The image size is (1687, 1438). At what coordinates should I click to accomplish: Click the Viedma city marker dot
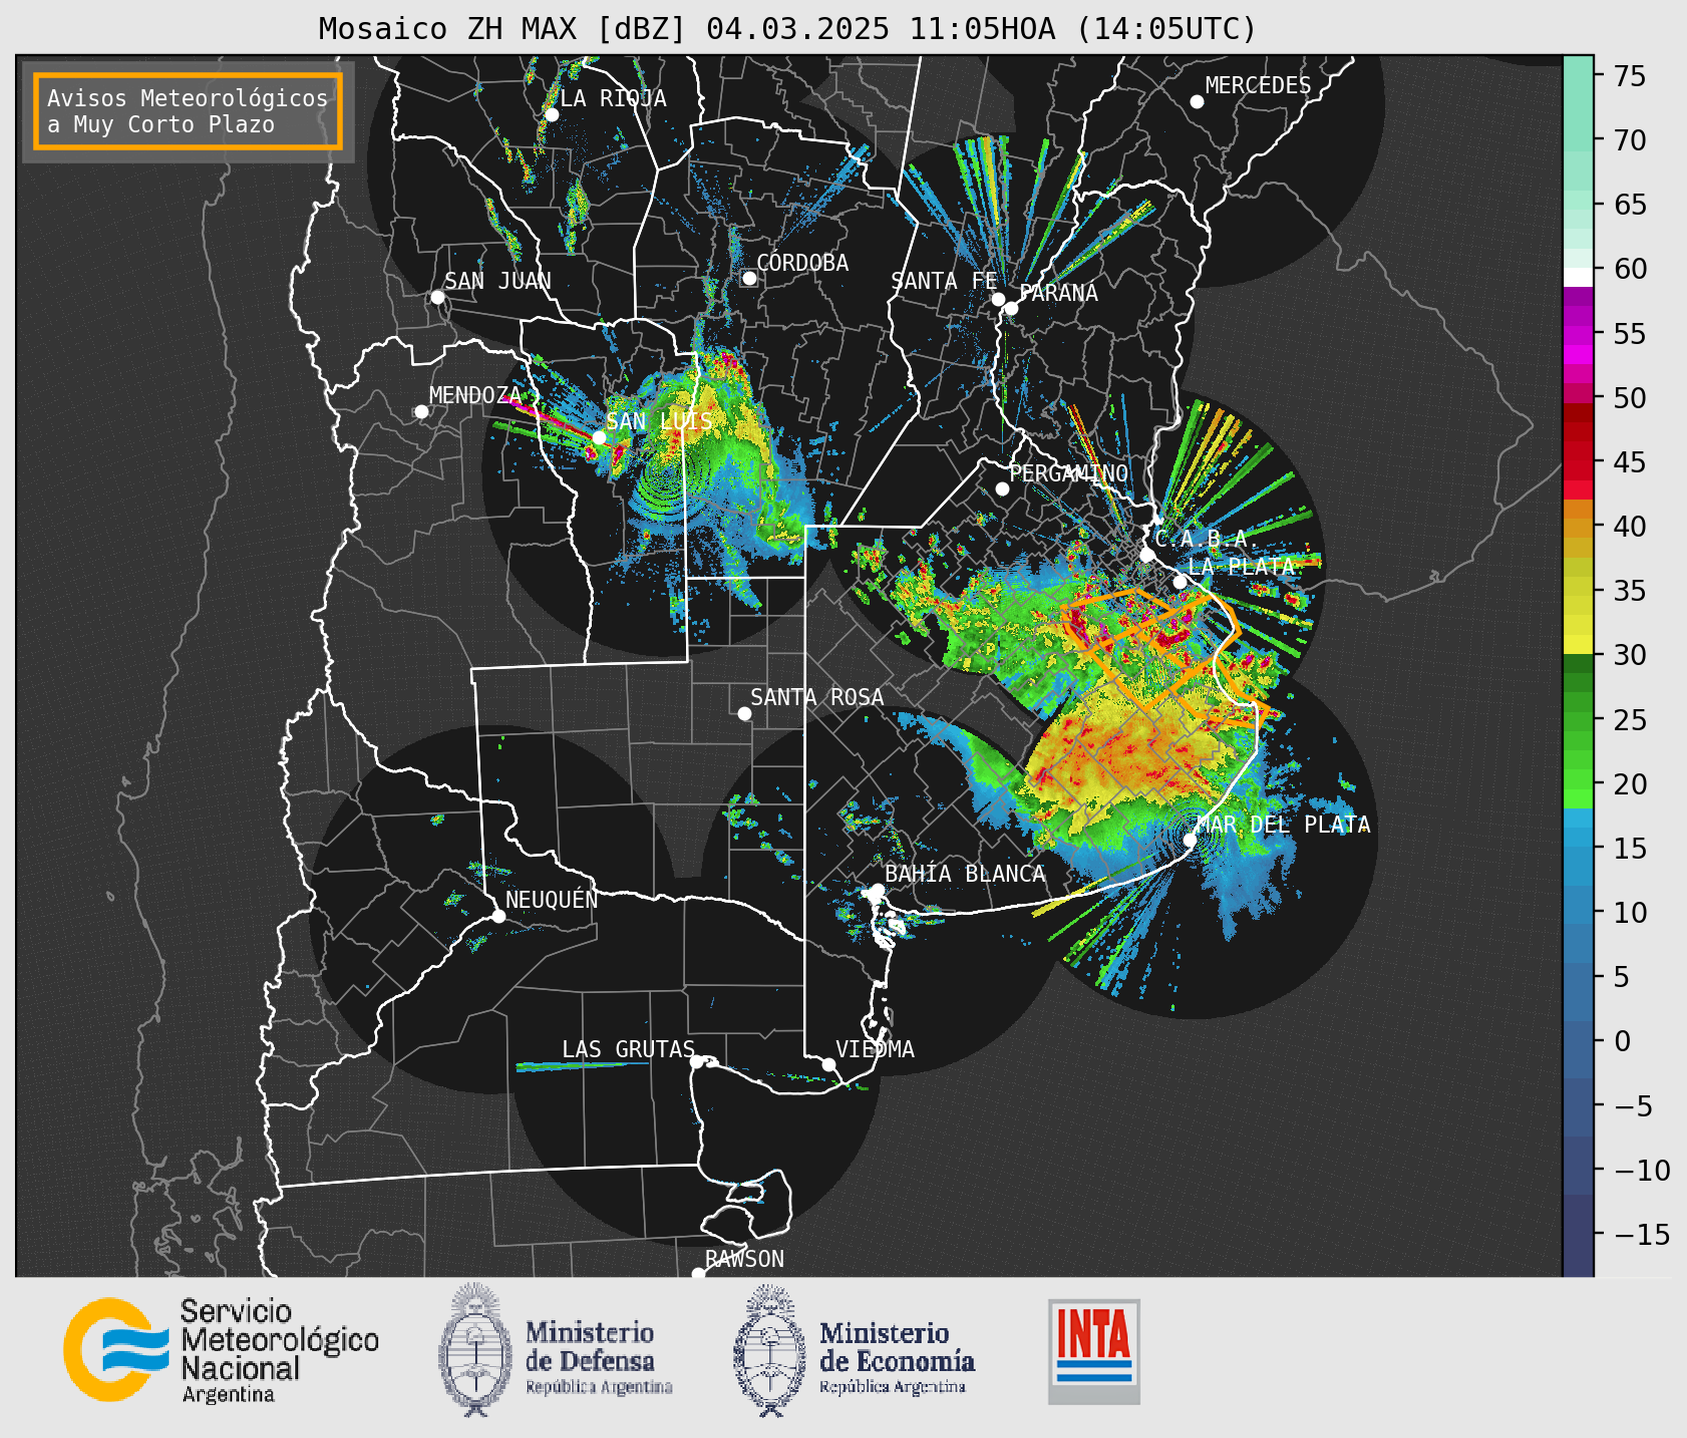(x=829, y=1064)
